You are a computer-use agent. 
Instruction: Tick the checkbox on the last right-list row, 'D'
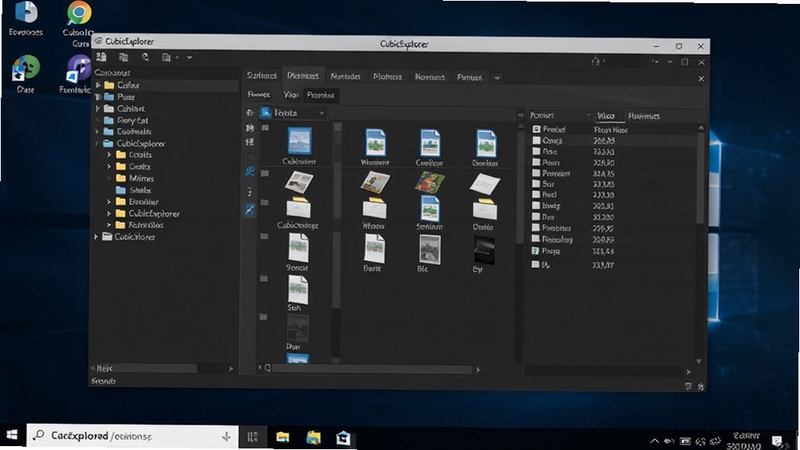536,264
